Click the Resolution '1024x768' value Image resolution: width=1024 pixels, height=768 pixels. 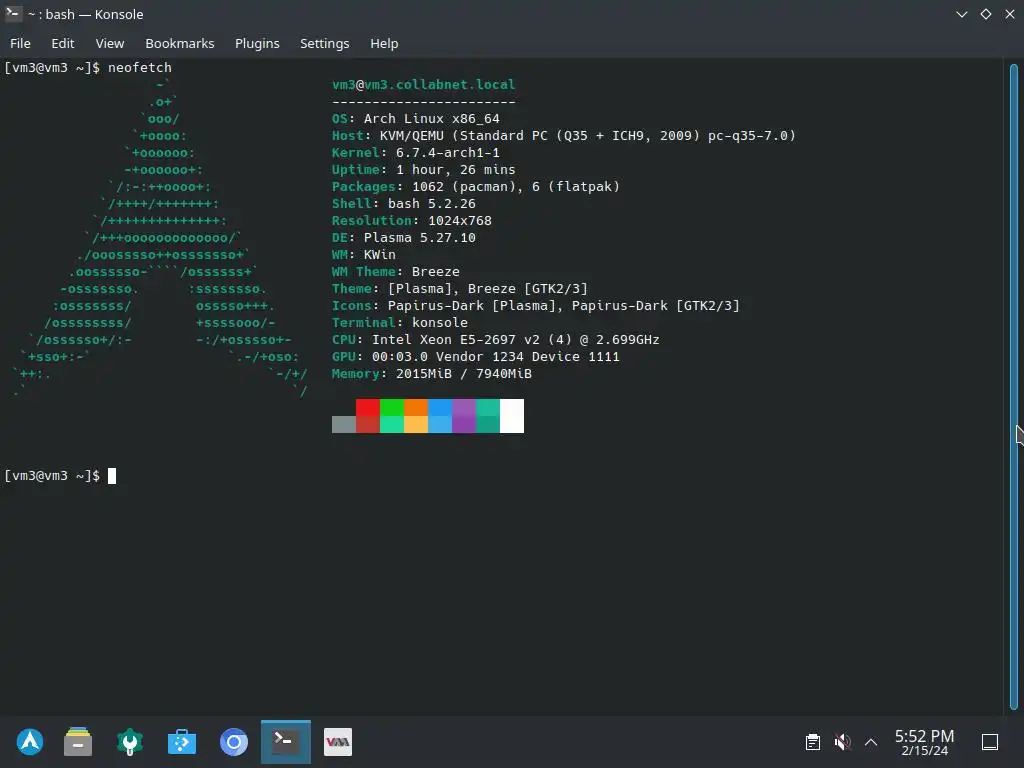coord(460,220)
